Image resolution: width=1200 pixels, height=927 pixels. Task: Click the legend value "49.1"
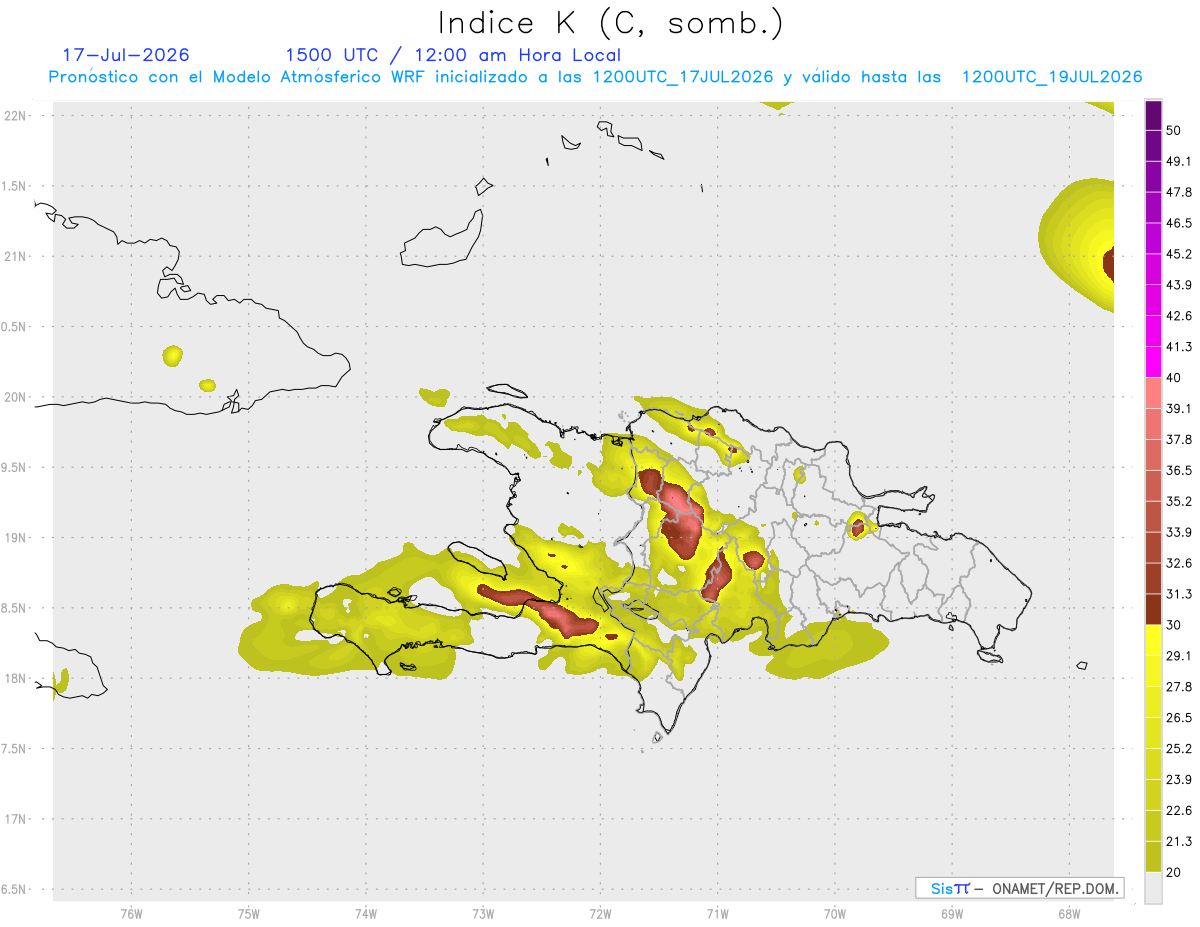pos(1179,161)
